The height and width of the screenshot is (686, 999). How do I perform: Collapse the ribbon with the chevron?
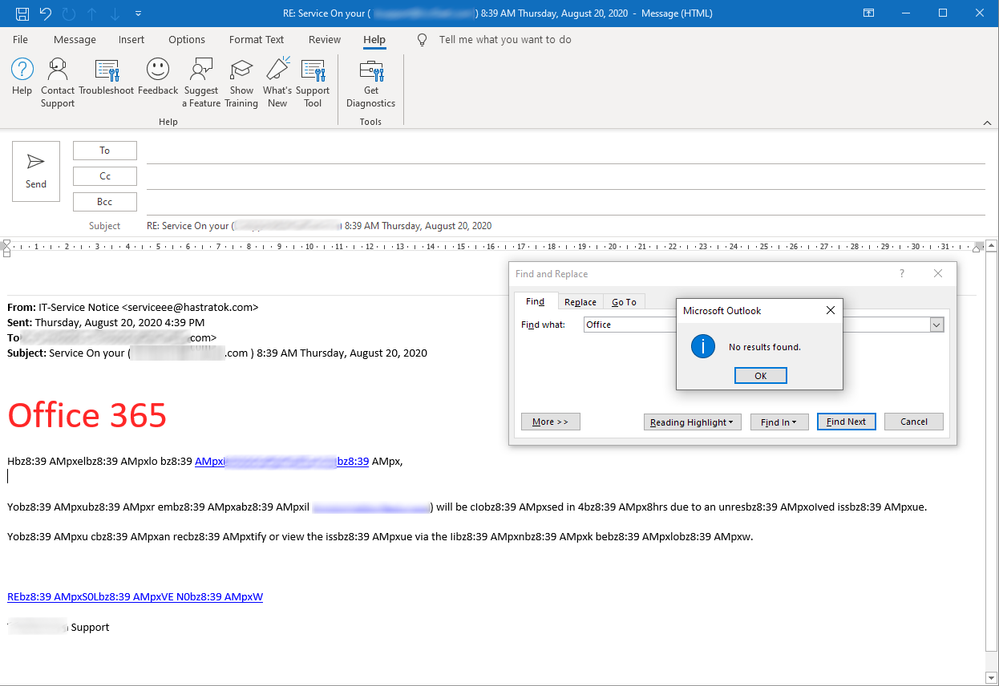coord(987,122)
